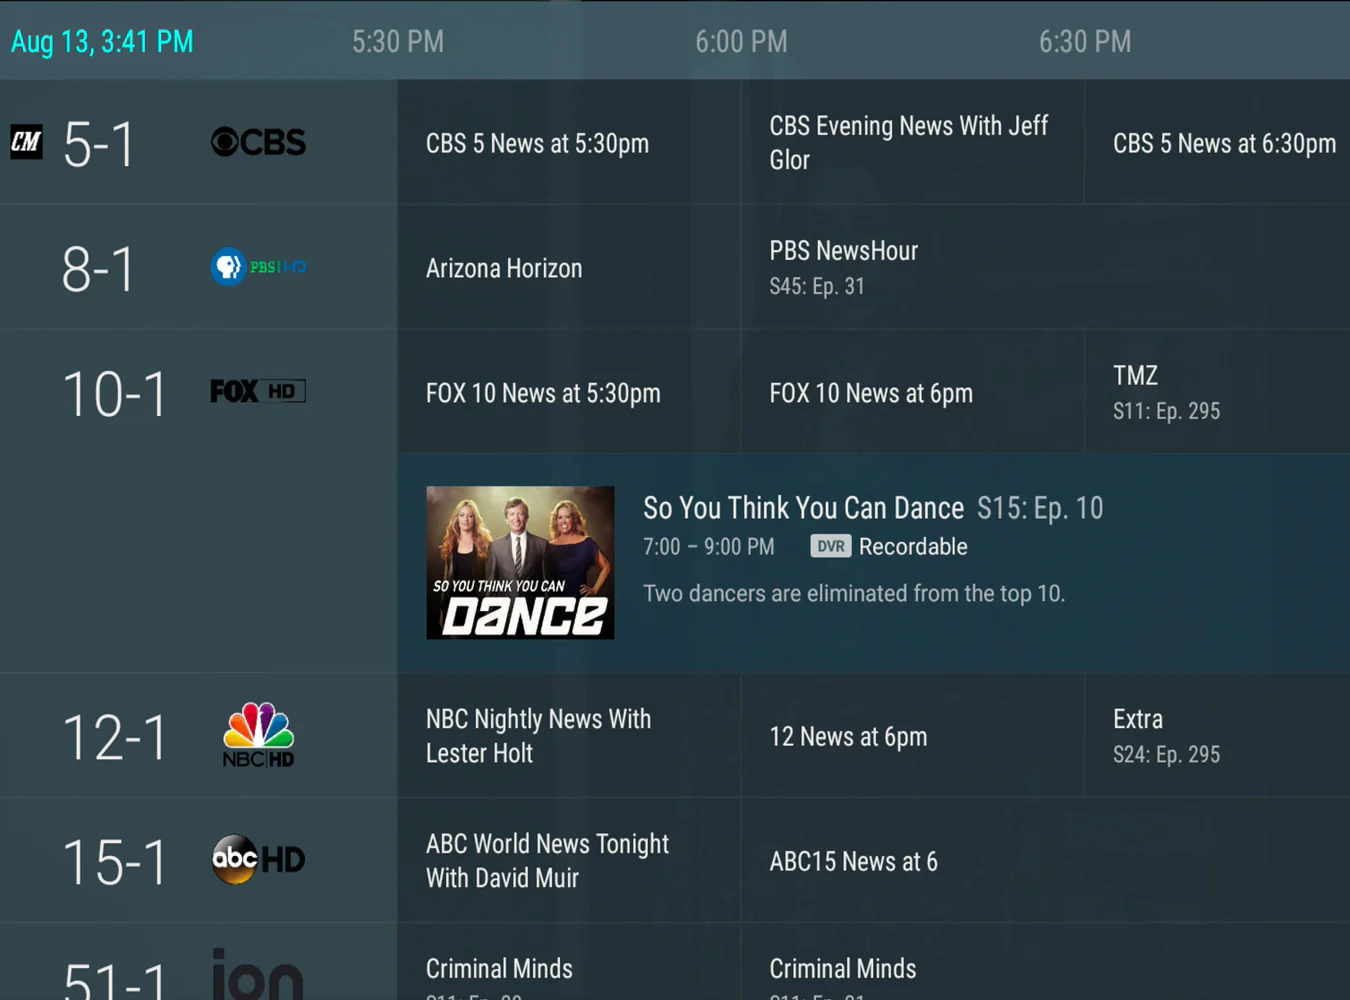Select NBC Nightly News With Lester Holt

[x=569, y=736]
